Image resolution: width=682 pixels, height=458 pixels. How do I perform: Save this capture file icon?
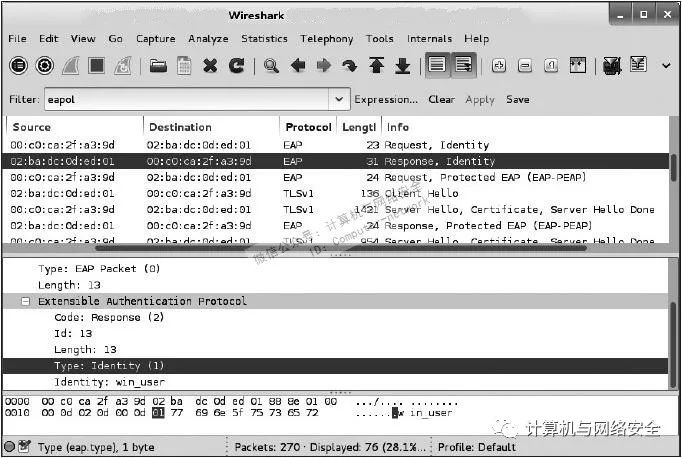click(184, 66)
